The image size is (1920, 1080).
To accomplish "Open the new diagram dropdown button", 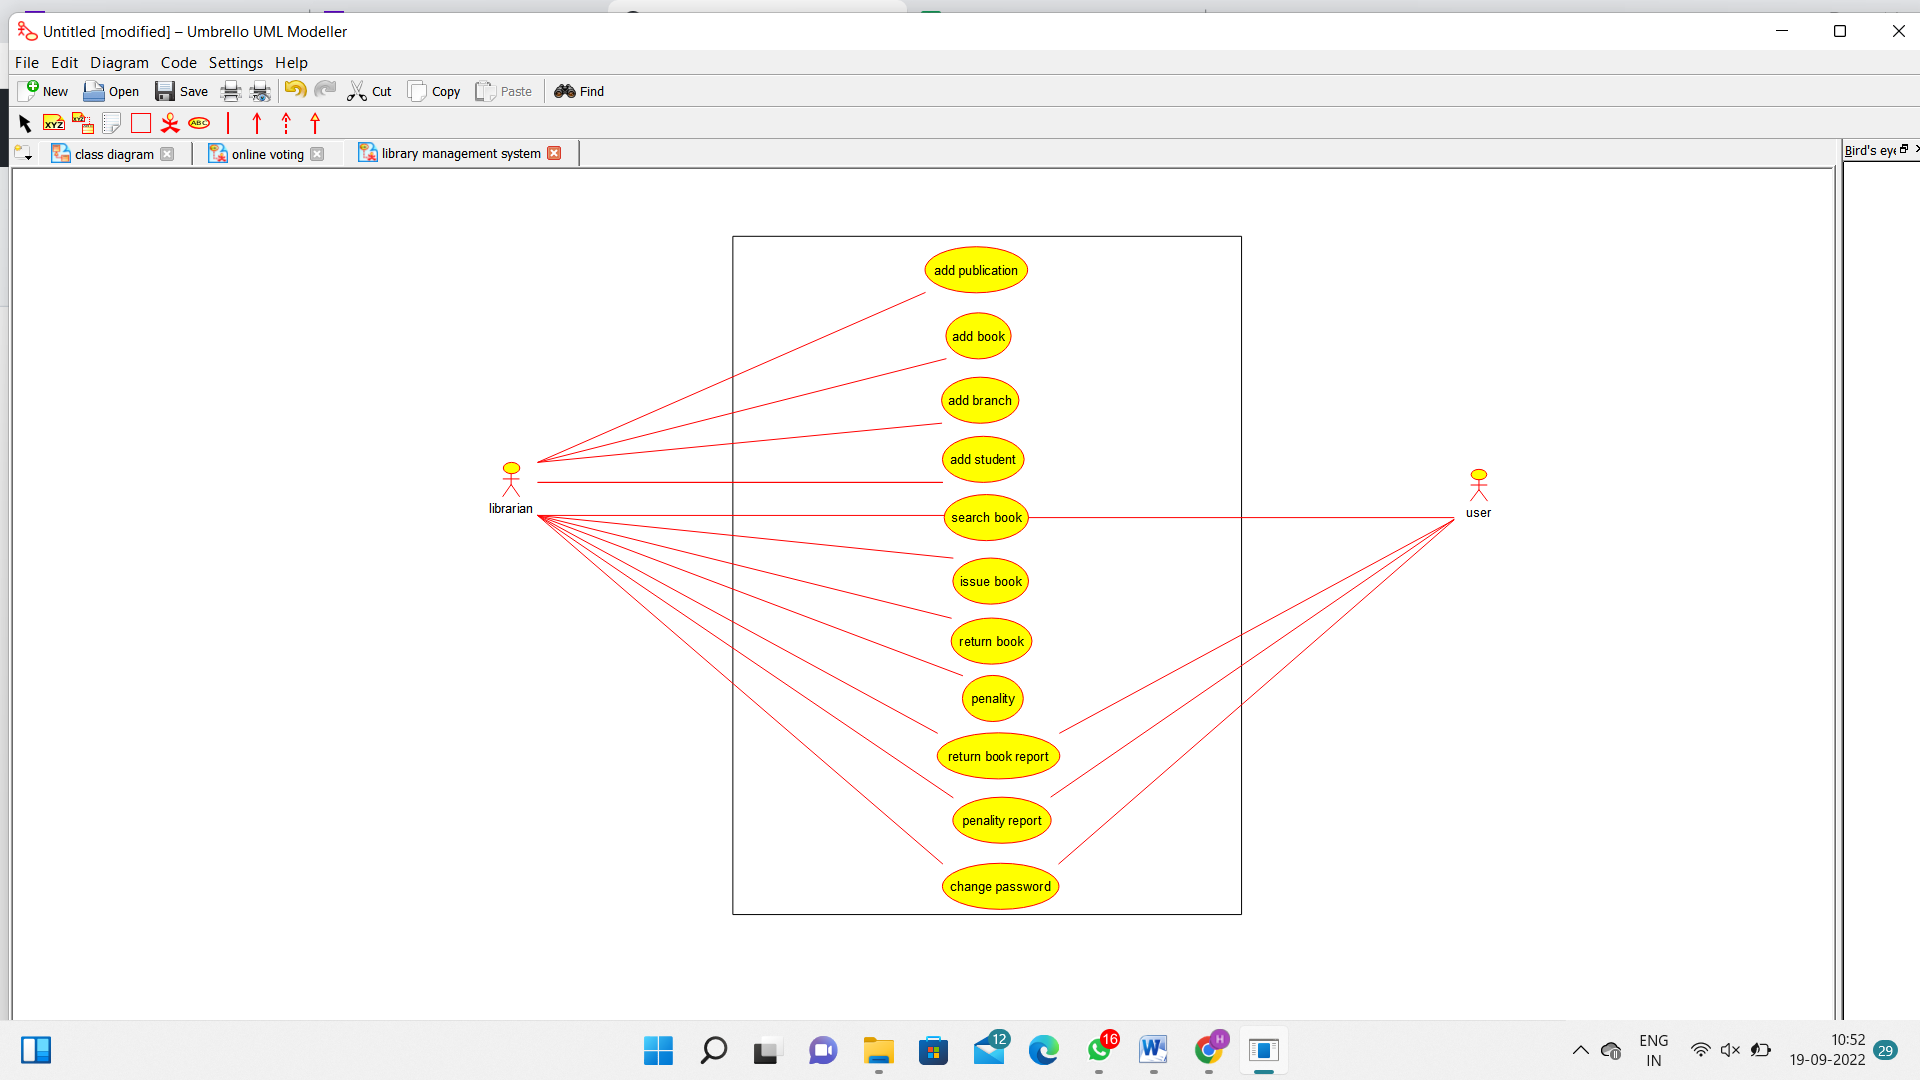I will (23, 154).
